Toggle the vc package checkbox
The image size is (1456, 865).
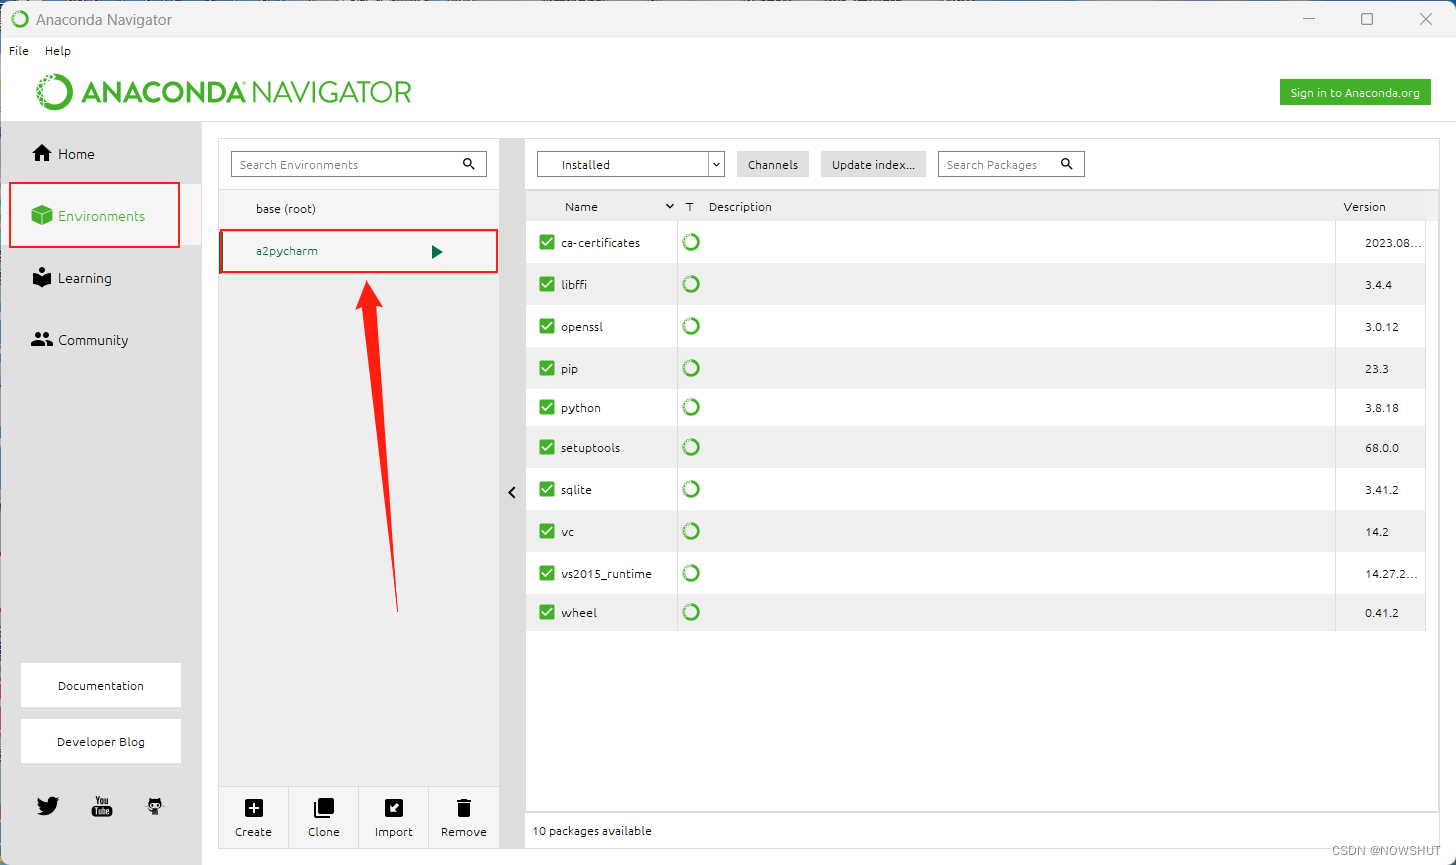pyautogui.click(x=547, y=531)
